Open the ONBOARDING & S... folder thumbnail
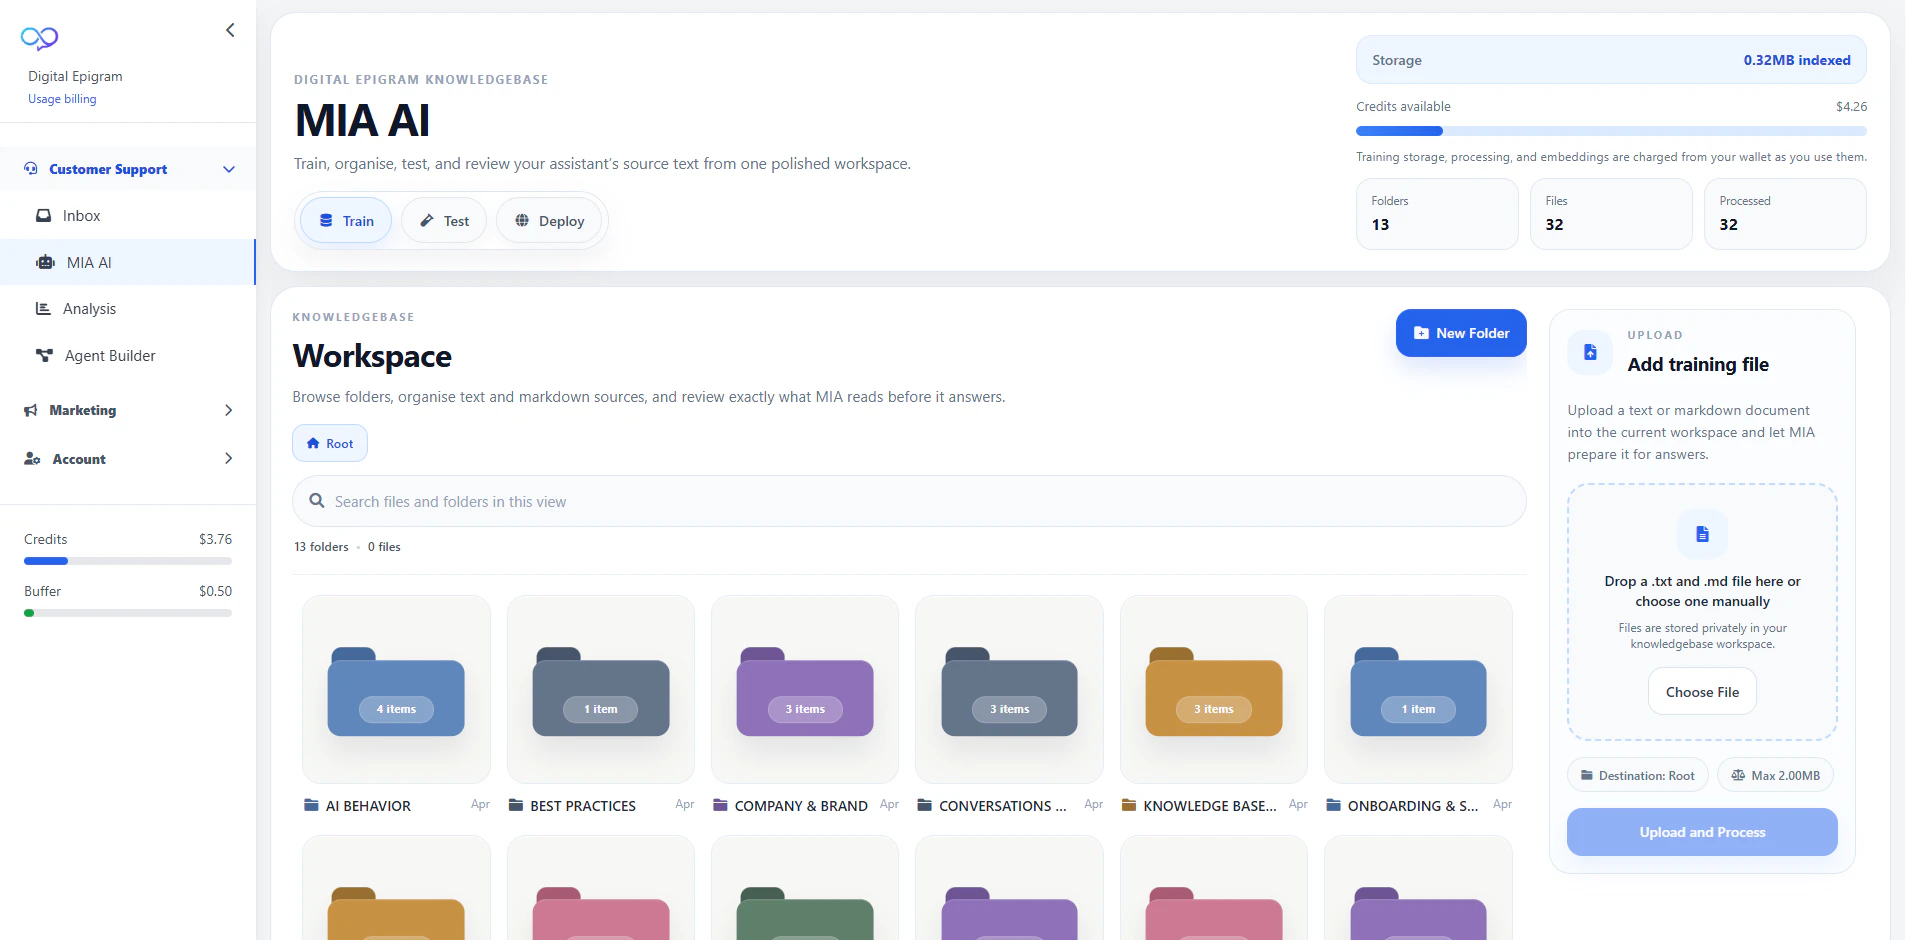This screenshot has height=940, width=1906. pyautogui.click(x=1418, y=689)
